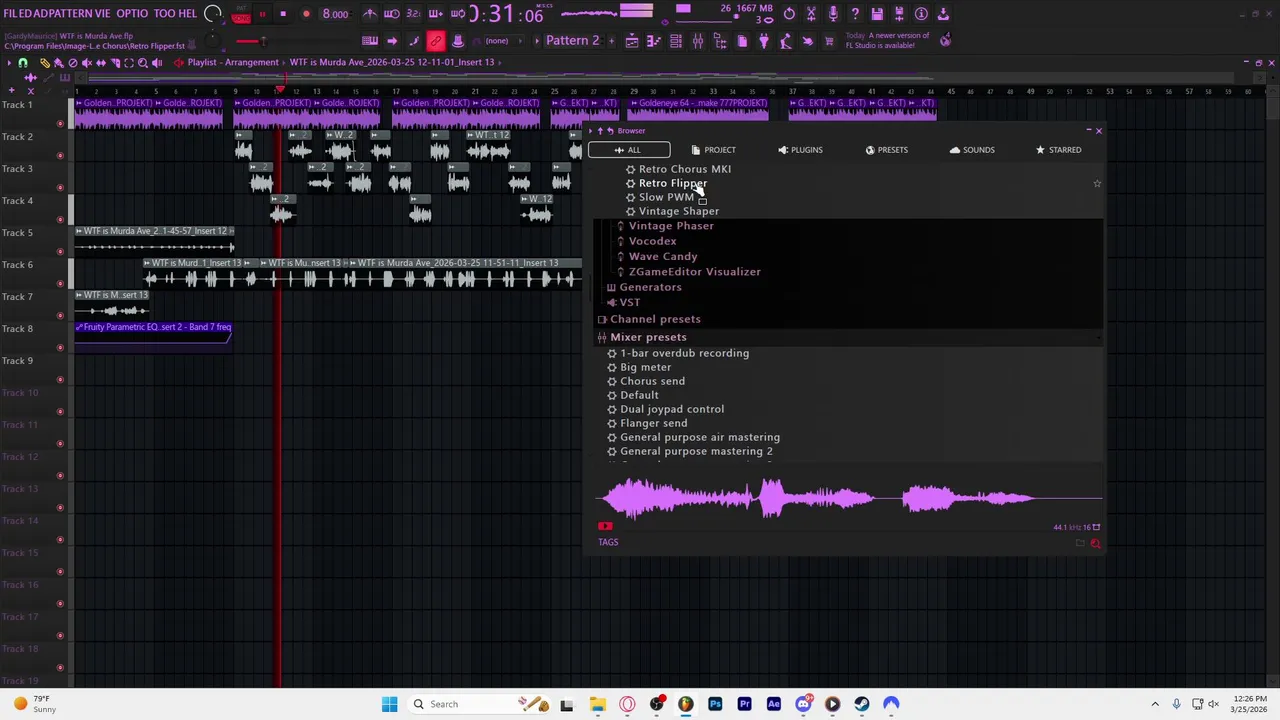1280x720 pixels.
Task: Switch to the PRESETS browser tab
Action: 886,150
